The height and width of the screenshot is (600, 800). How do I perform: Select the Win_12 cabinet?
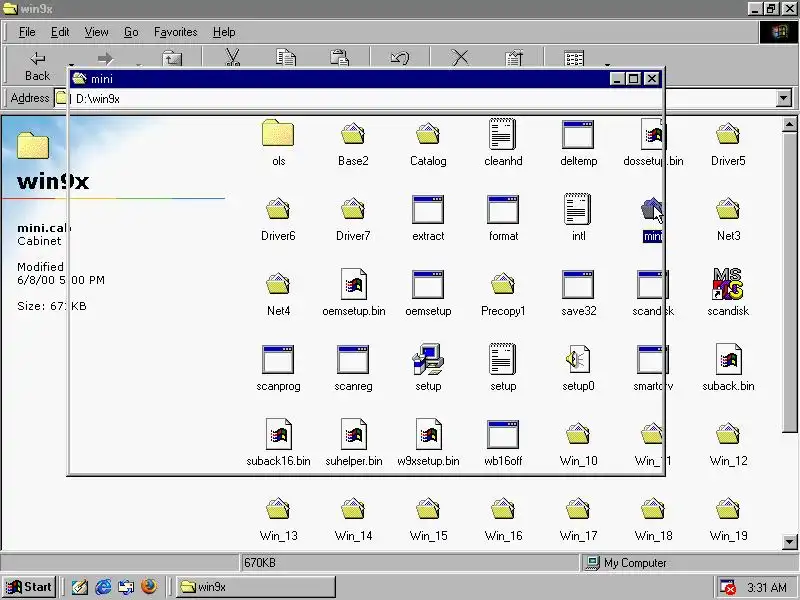click(x=728, y=443)
